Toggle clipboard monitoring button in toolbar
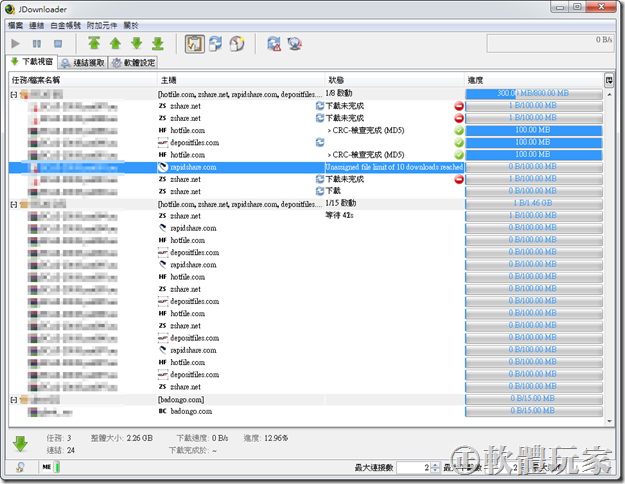Viewport: 625px width, 484px height. (x=195, y=43)
